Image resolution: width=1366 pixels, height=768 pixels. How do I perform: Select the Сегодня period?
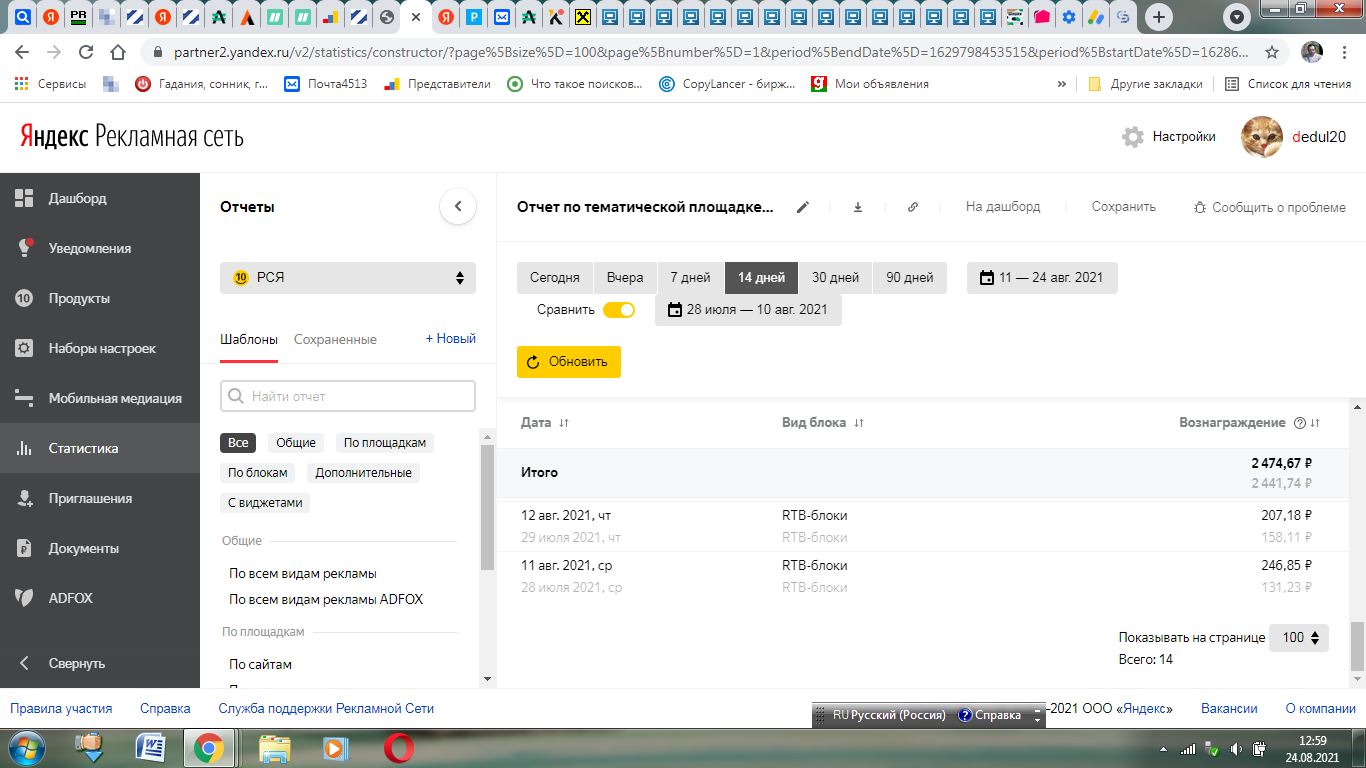[555, 277]
